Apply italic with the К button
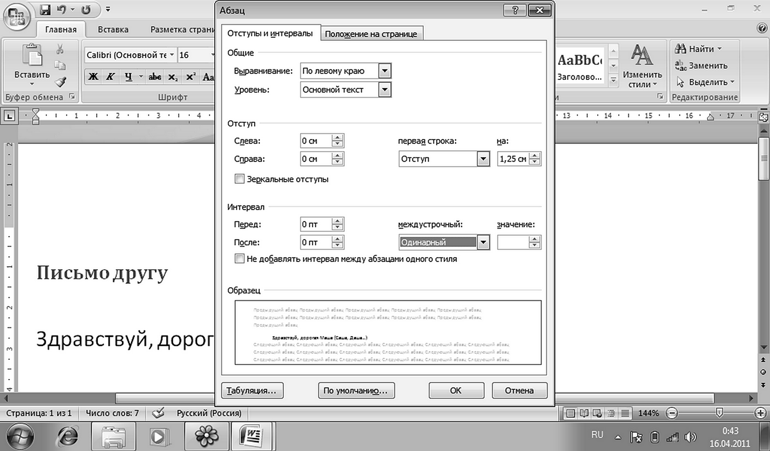 coord(110,77)
